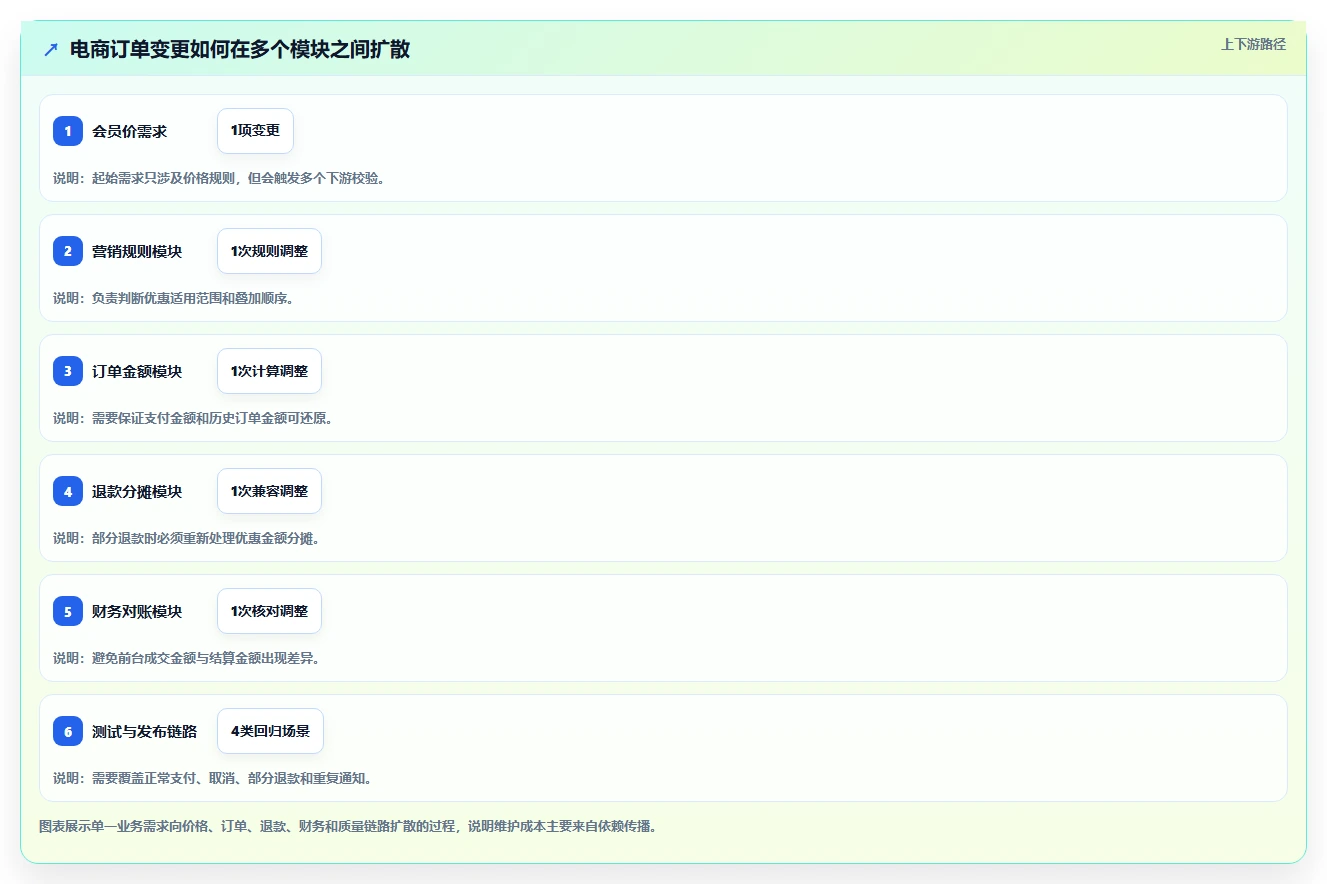
Task: Click the note 起始需求只涉及价格规则
Action: (219, 178)
